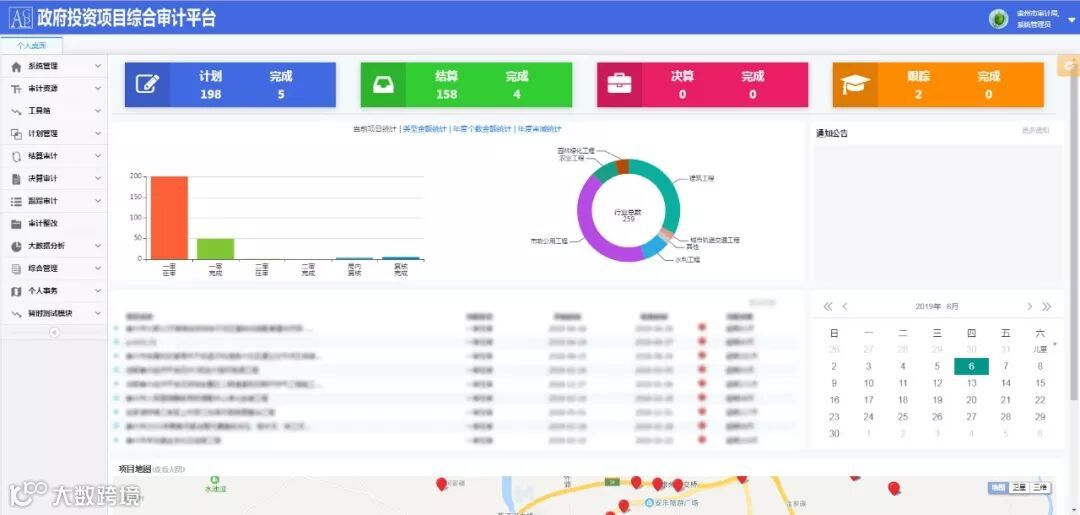Expand the 结算审计 menu chevron

point(98,156)
